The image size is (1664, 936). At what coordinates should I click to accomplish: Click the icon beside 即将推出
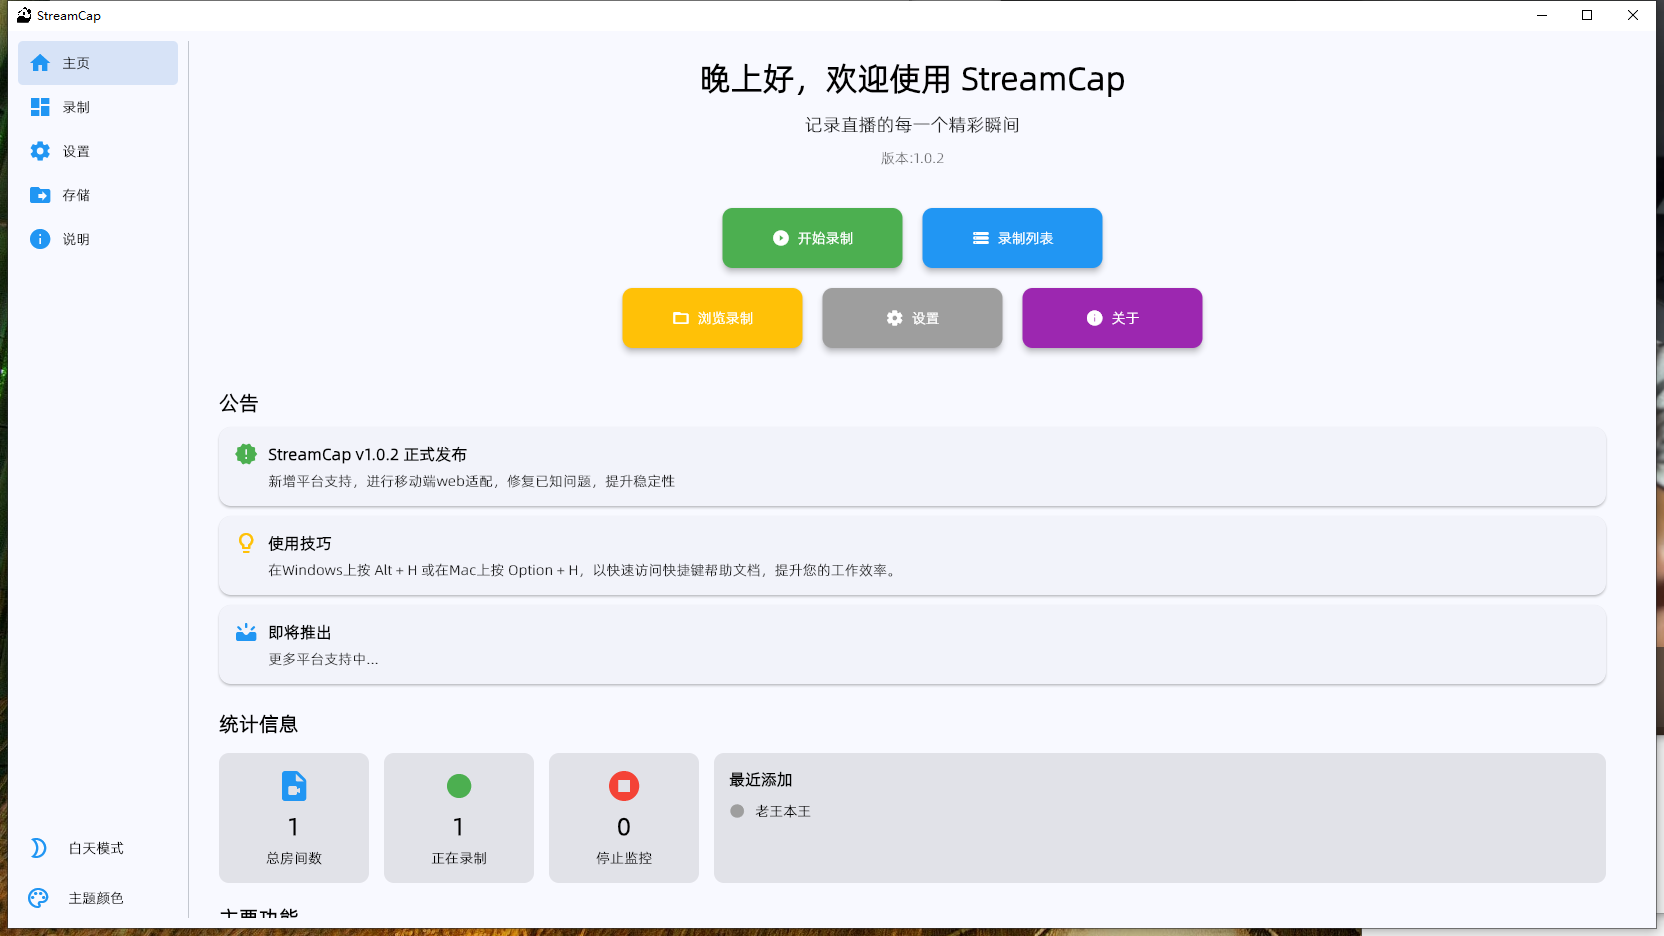coord(246,632)
